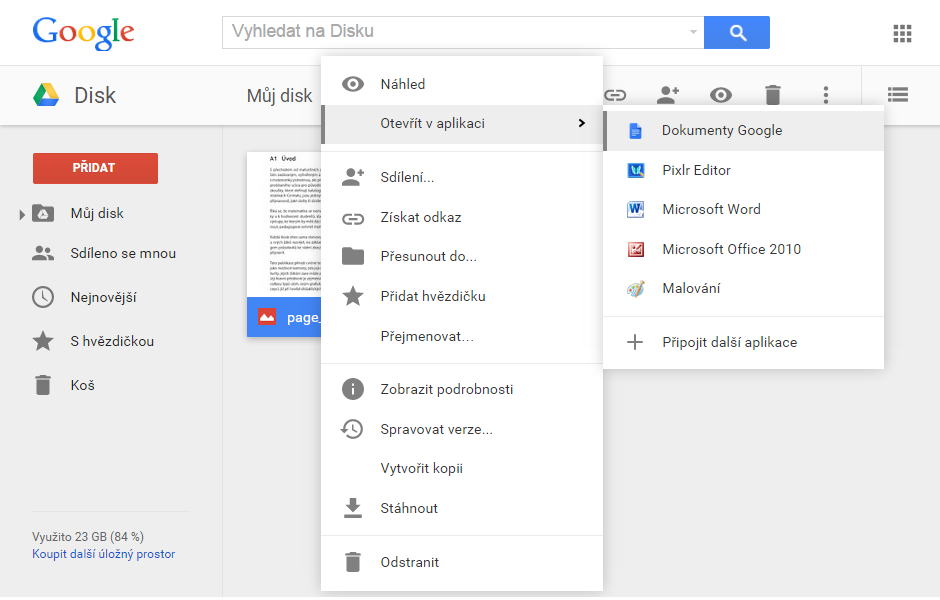Select Stáhnout in the context menu
Image resolution: width=940 pixels, height=600 pixels.
(462, 508)
